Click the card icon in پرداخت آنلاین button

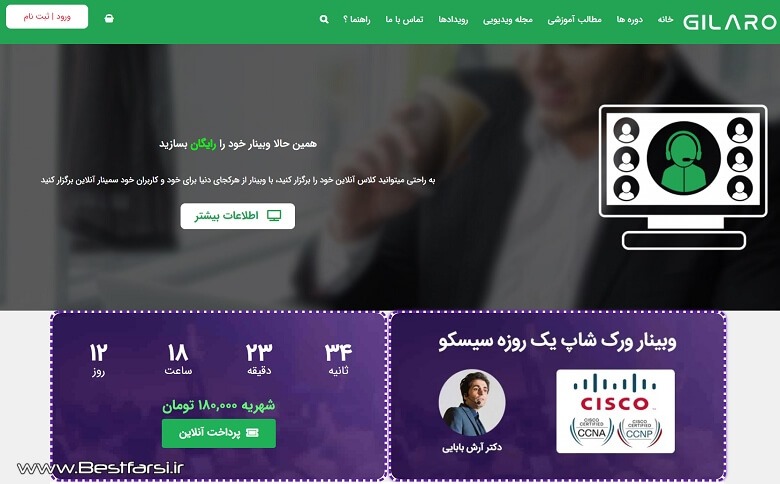point(253,433)
